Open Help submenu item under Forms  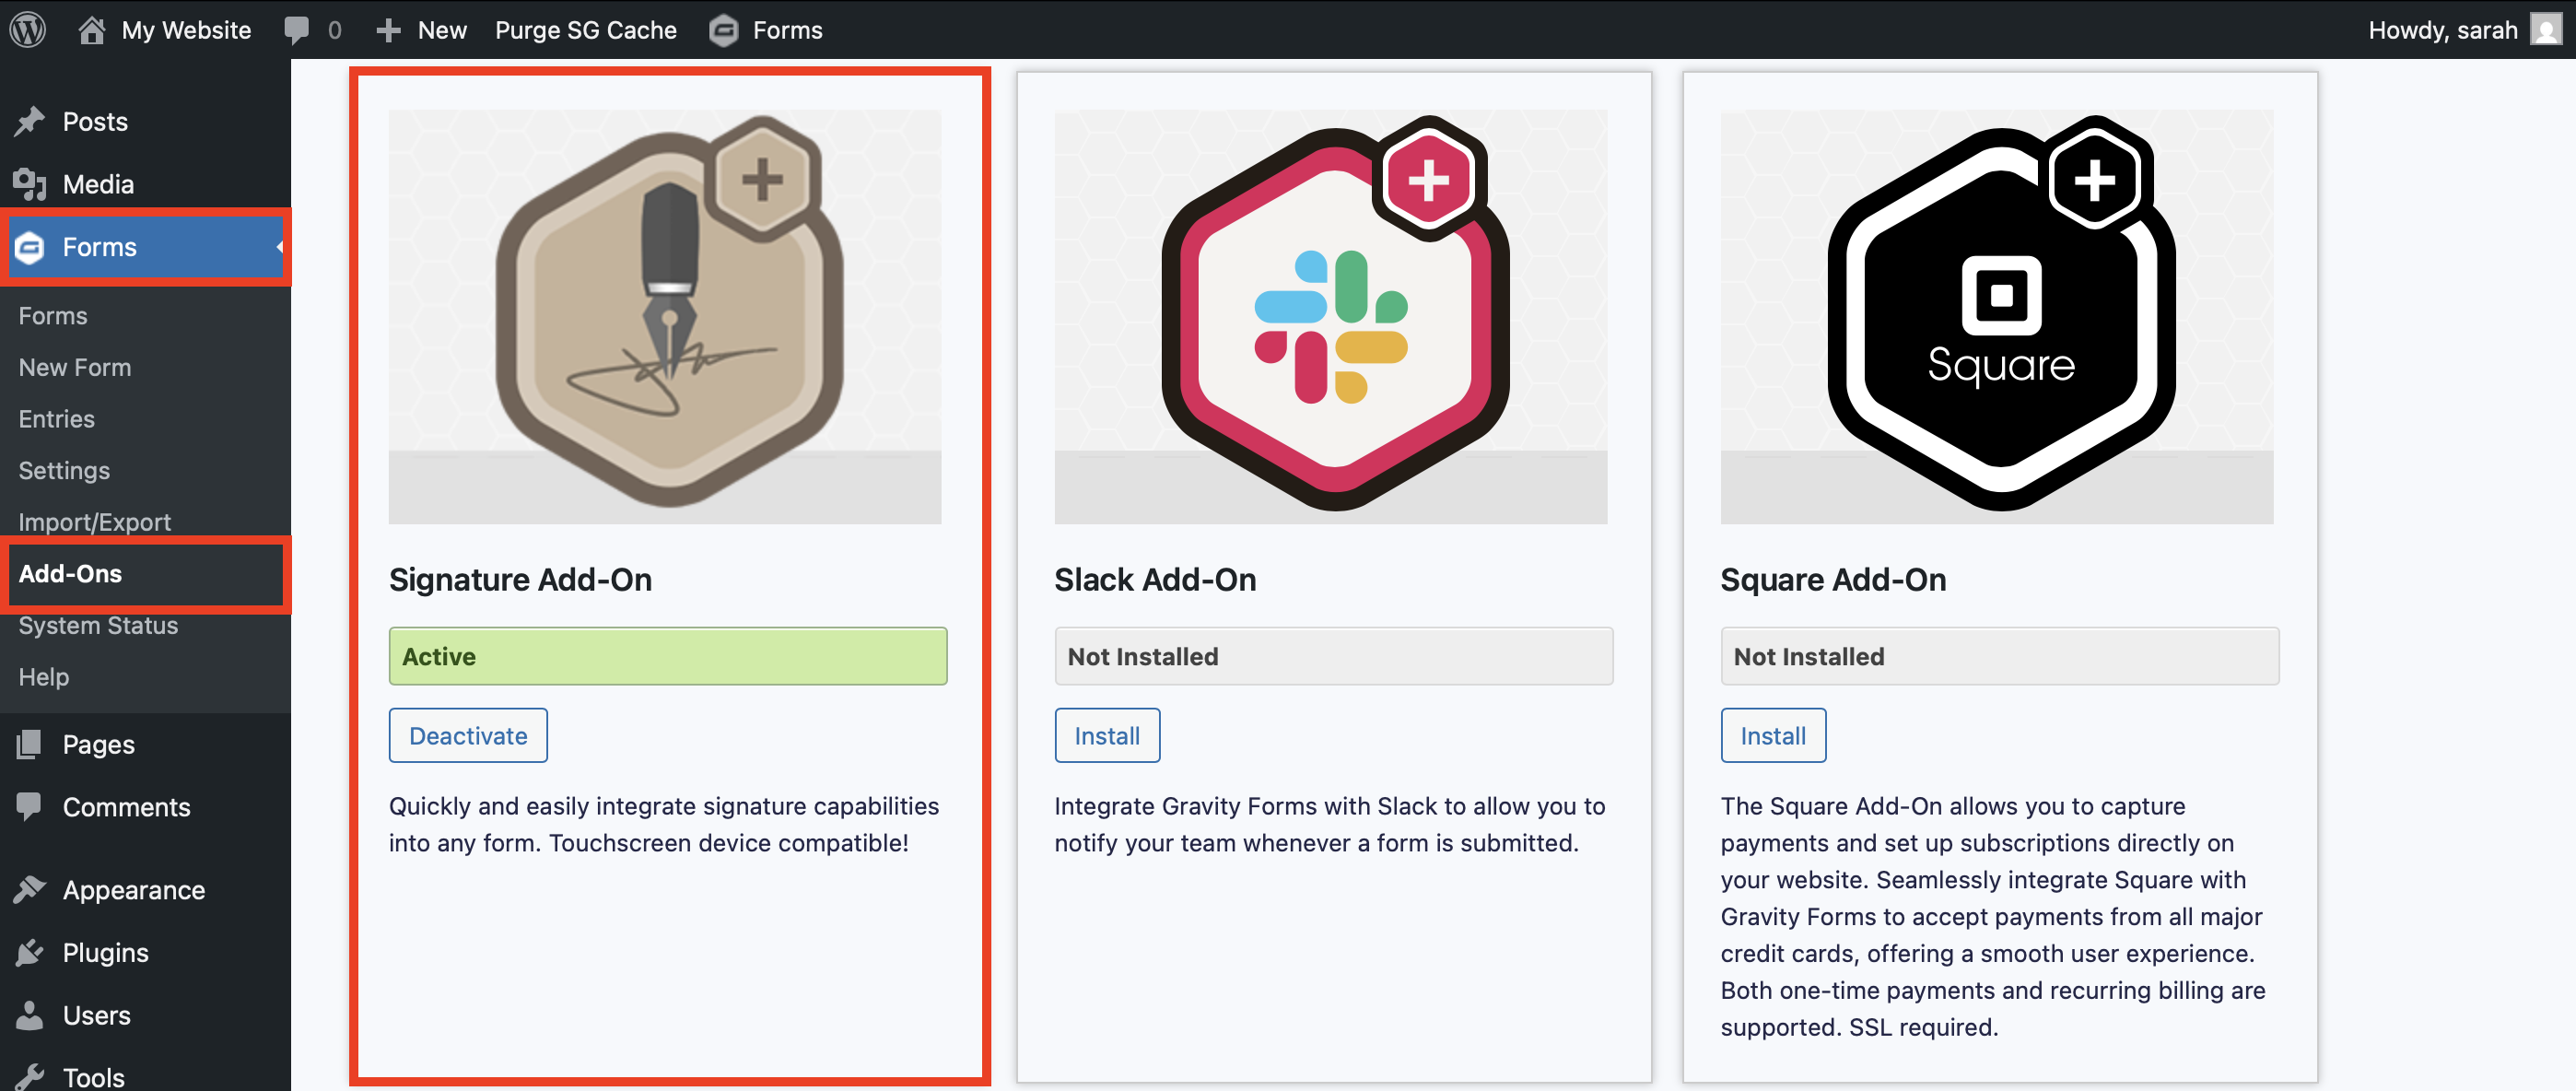coord(44,677)
